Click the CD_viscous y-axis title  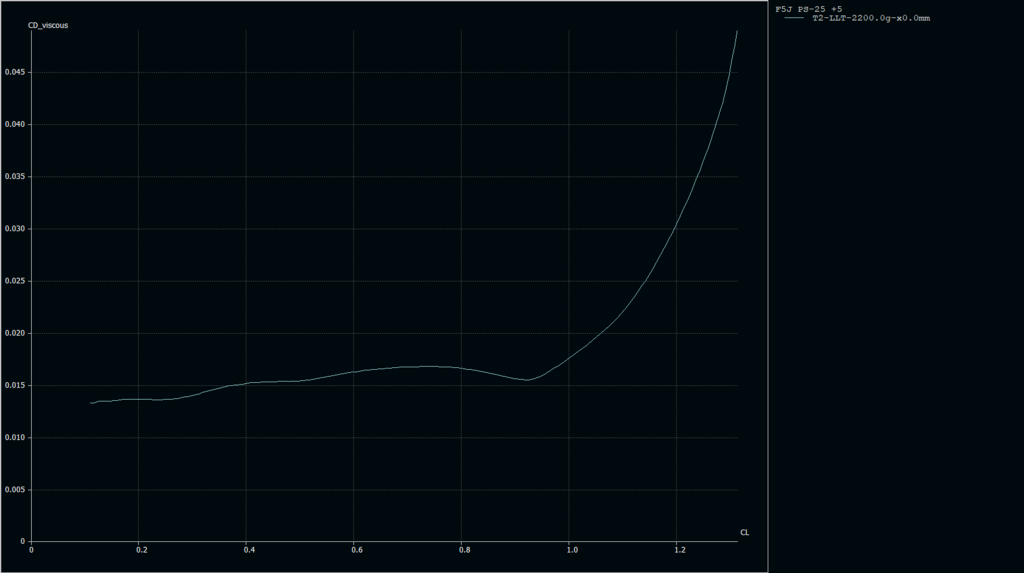pos(48,25)
